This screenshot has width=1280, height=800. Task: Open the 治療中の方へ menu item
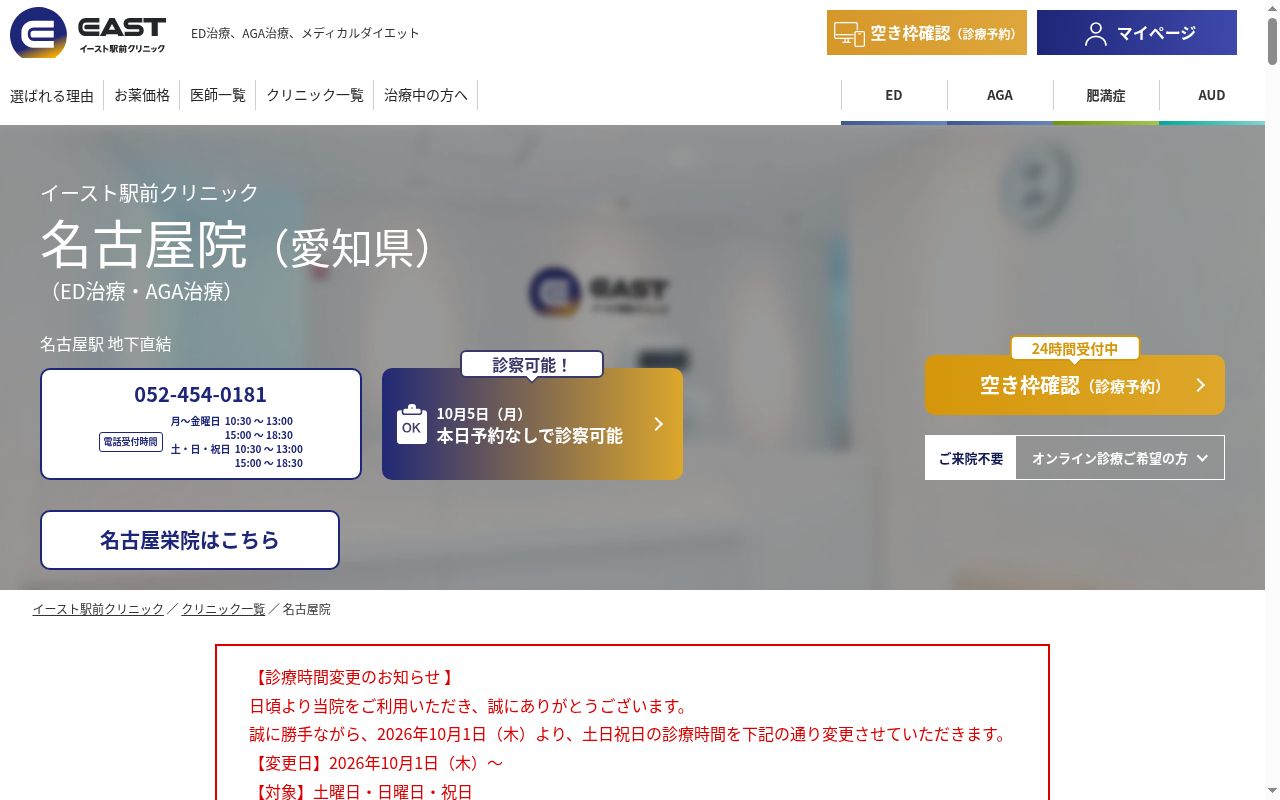coord(426,95)
